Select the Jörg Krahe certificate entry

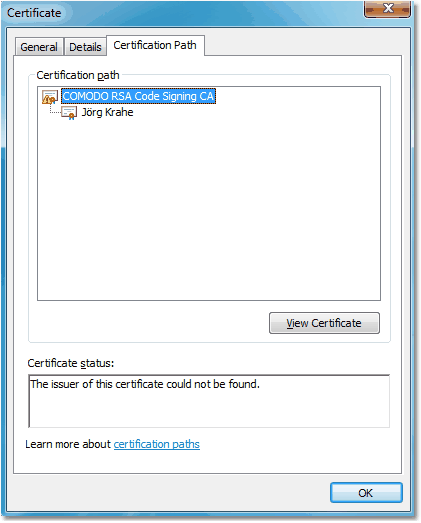[107, 112]
